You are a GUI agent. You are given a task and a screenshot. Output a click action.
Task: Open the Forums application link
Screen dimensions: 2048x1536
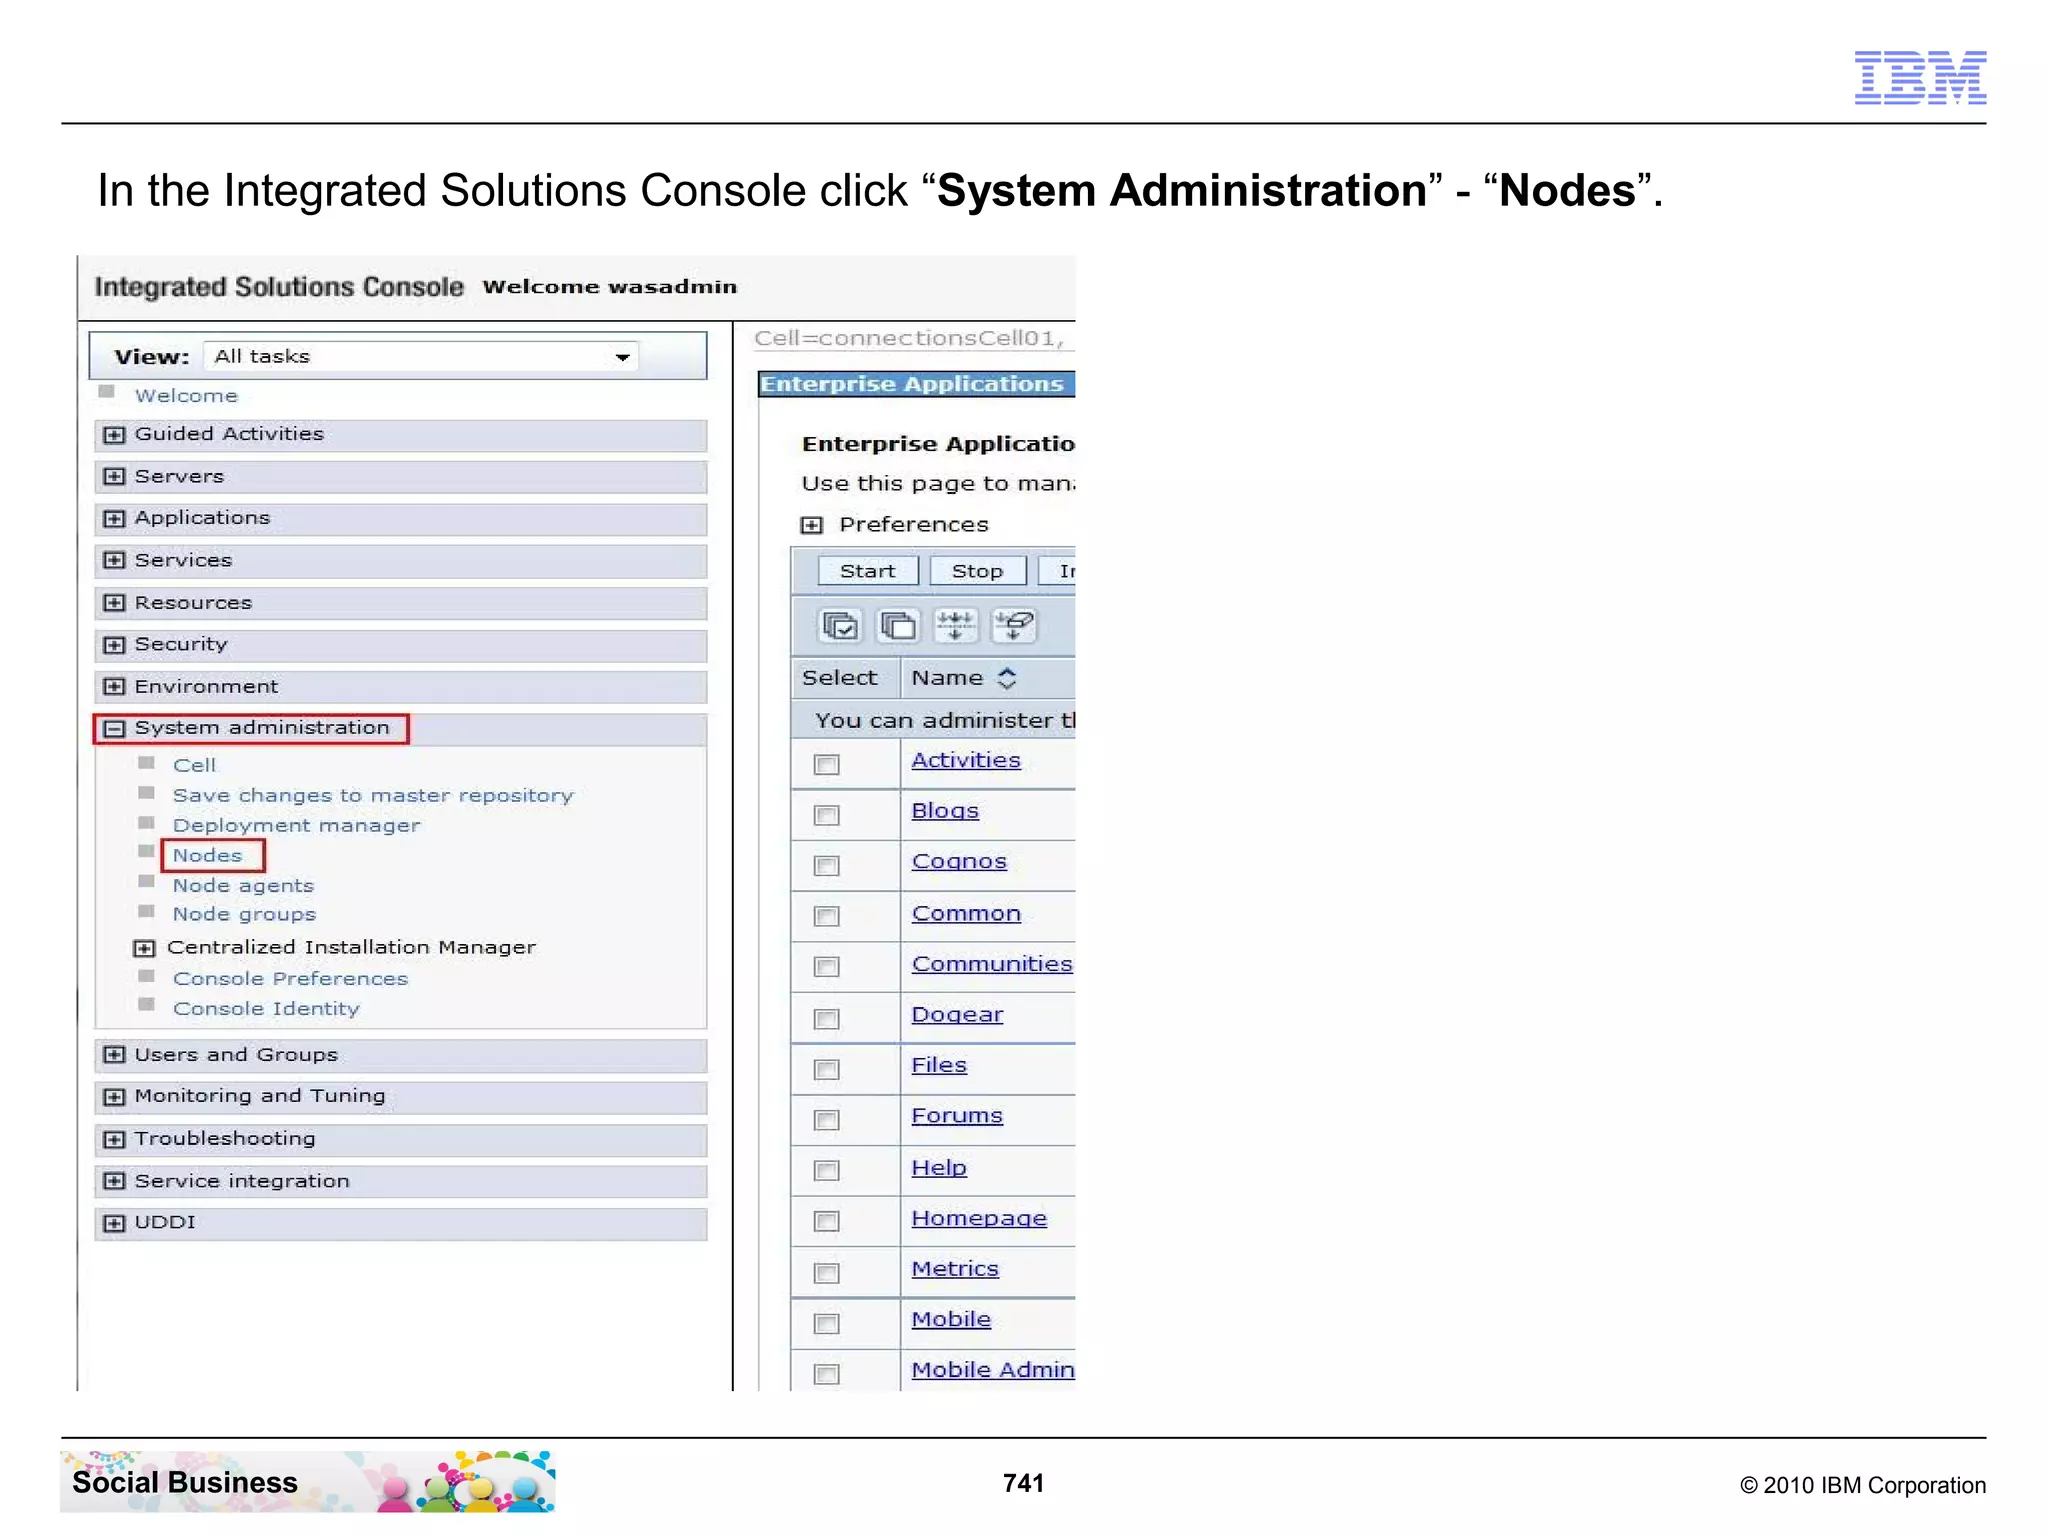[x=957, y=1116]
